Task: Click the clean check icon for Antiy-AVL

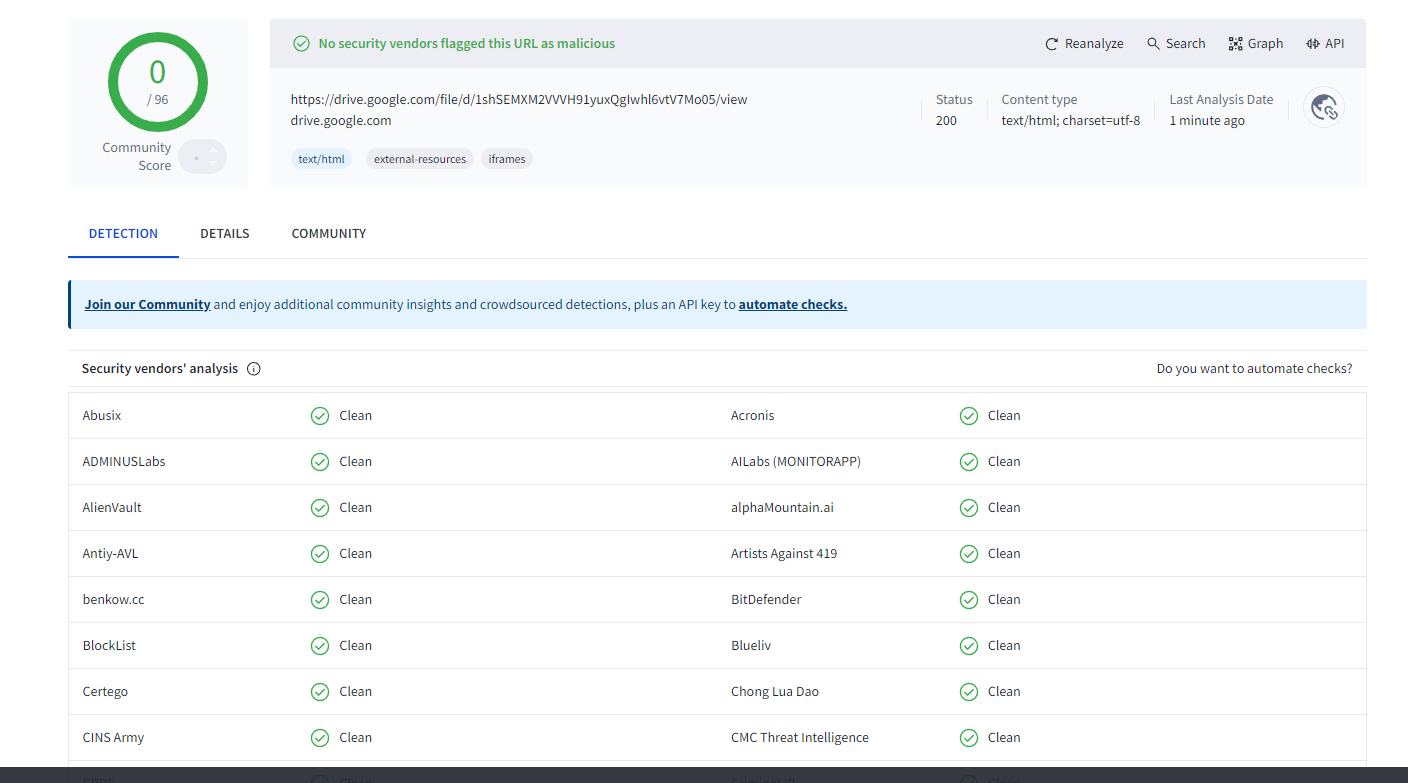Action: pyautogui.click(x=320, y=554)
